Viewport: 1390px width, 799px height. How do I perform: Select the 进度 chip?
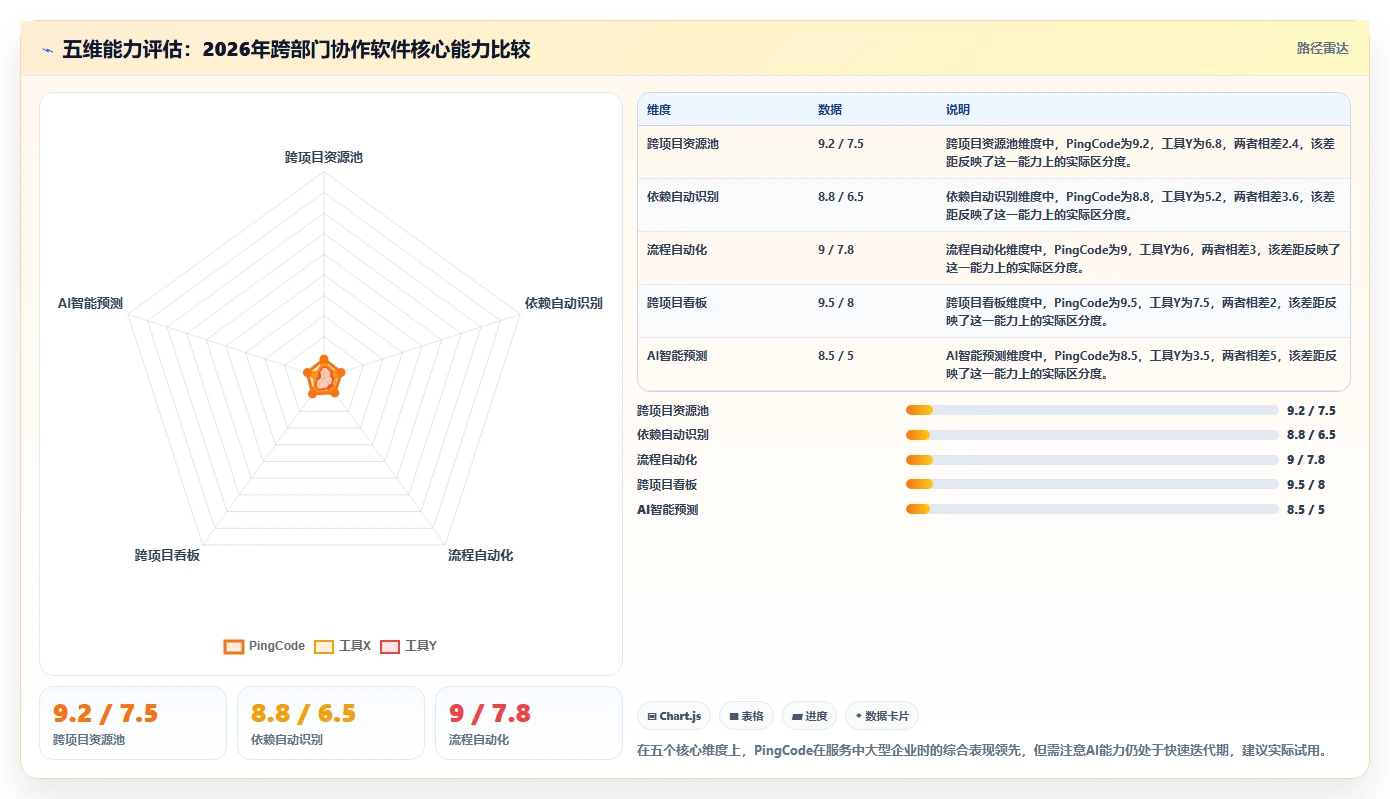tap(809, 716)
